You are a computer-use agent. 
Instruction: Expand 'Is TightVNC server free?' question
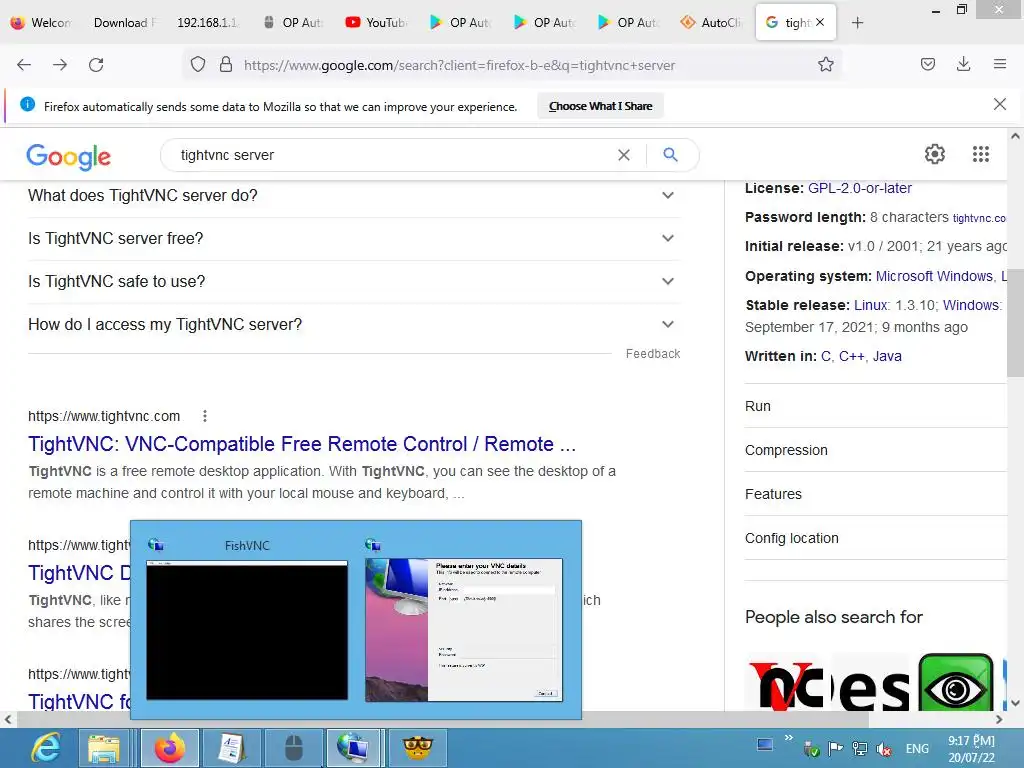pyautogui.click(x=354, y=238)
